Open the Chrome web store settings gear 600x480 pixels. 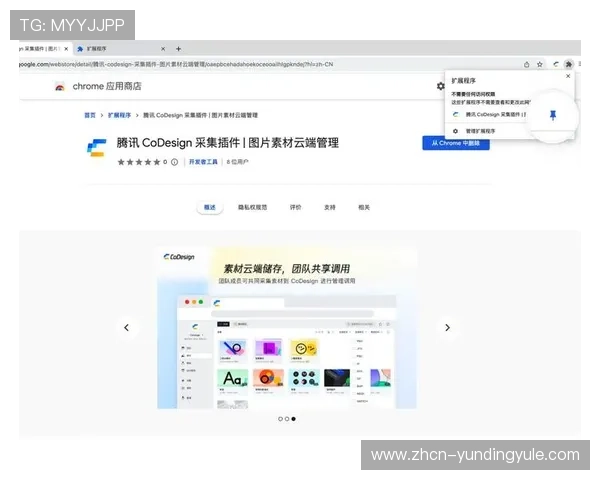(x=440, y=86)
